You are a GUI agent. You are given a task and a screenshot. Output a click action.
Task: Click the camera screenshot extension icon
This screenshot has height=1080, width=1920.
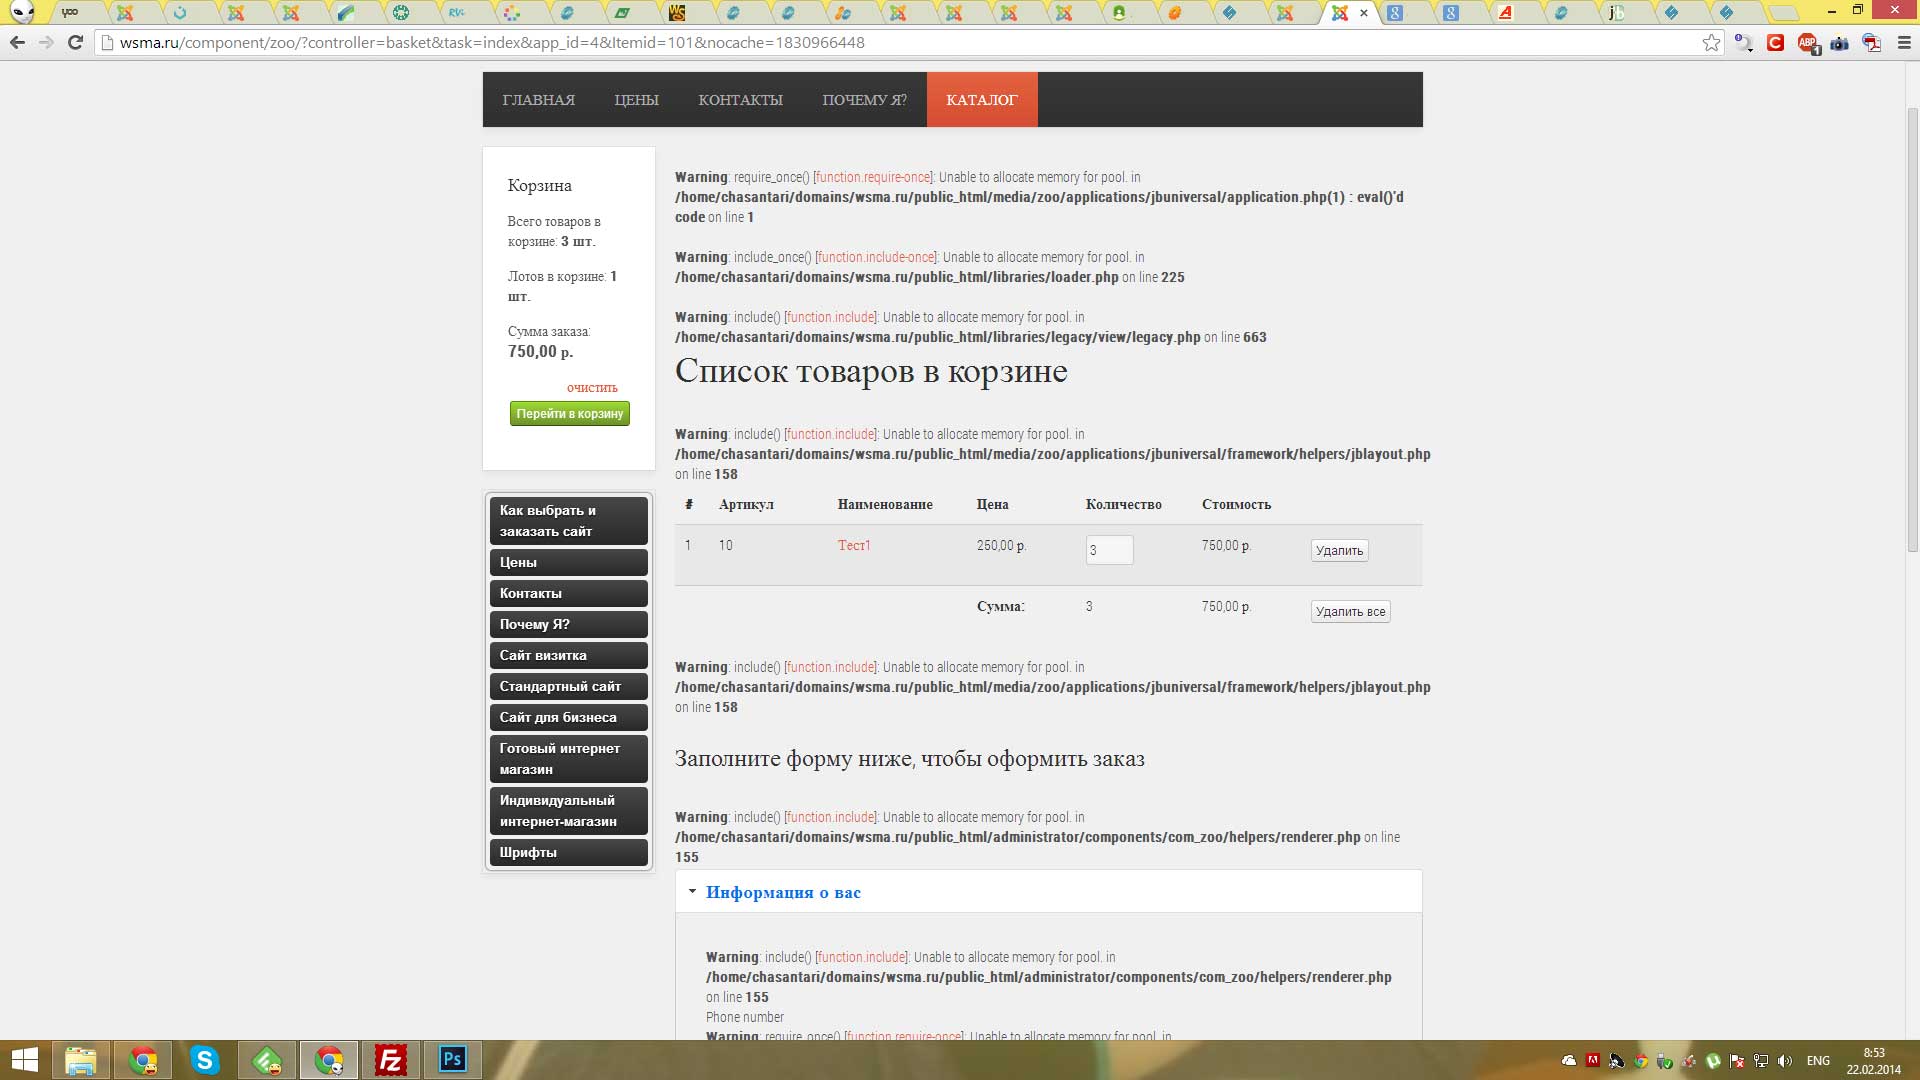pos(1840,43)
